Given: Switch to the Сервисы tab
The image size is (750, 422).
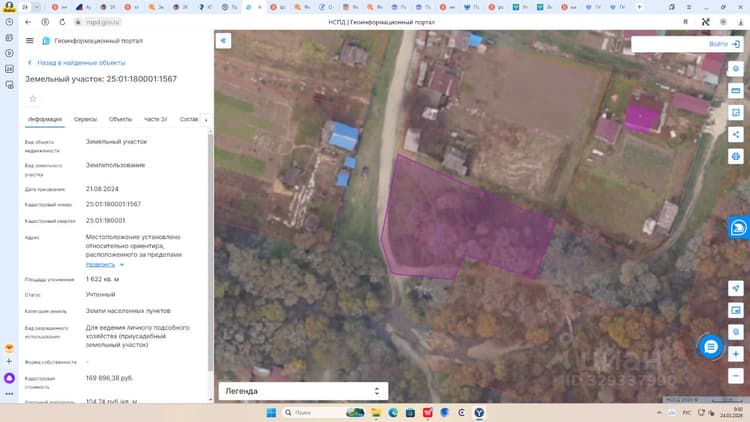Looking at the screenshot, I should 85,119.
